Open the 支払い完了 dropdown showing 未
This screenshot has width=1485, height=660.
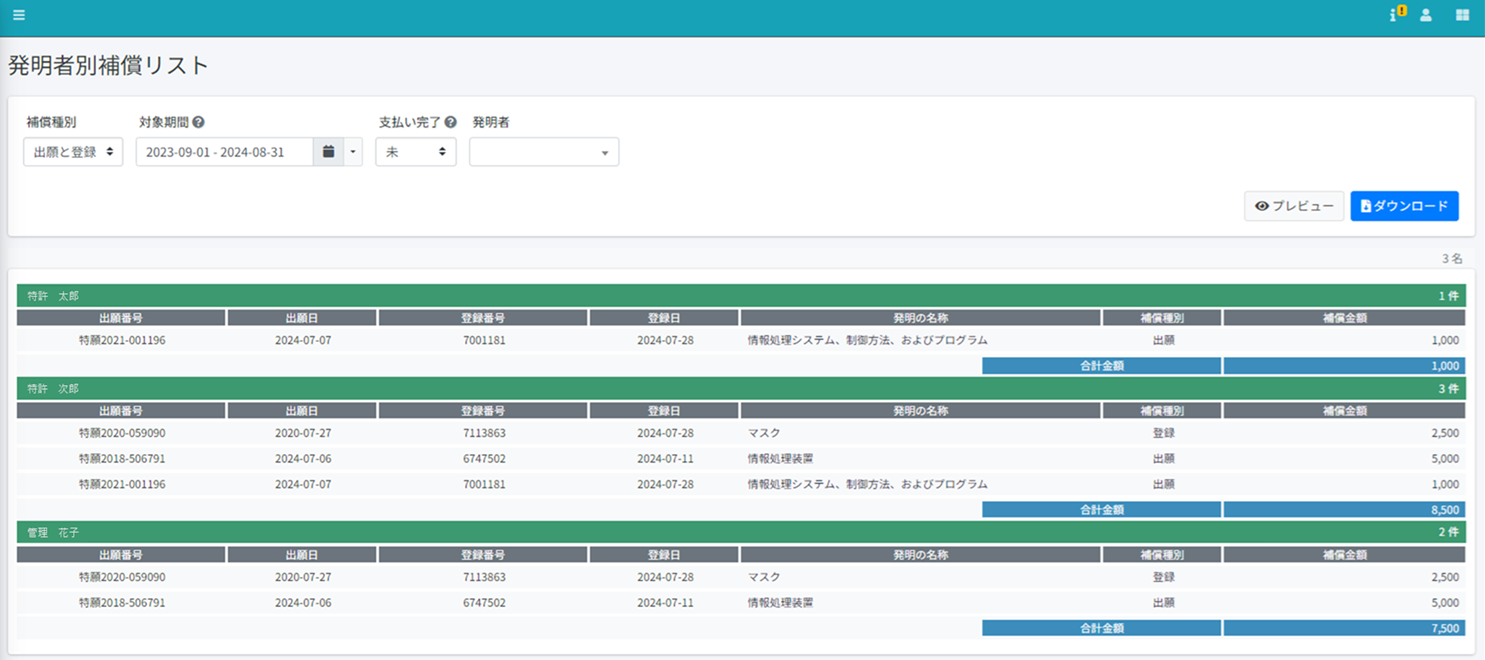pos(416,152)
